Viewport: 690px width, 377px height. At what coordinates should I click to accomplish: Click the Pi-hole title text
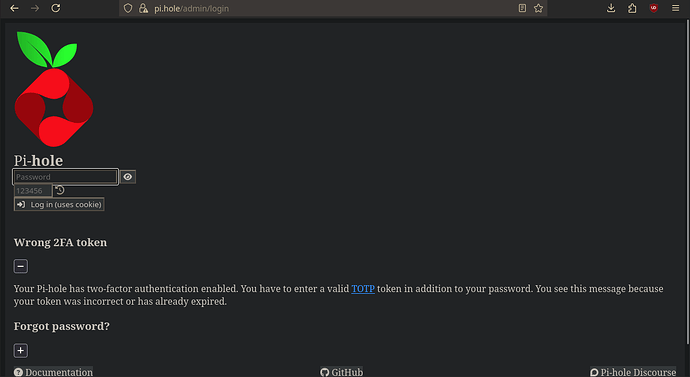click(x=38, y=161)
